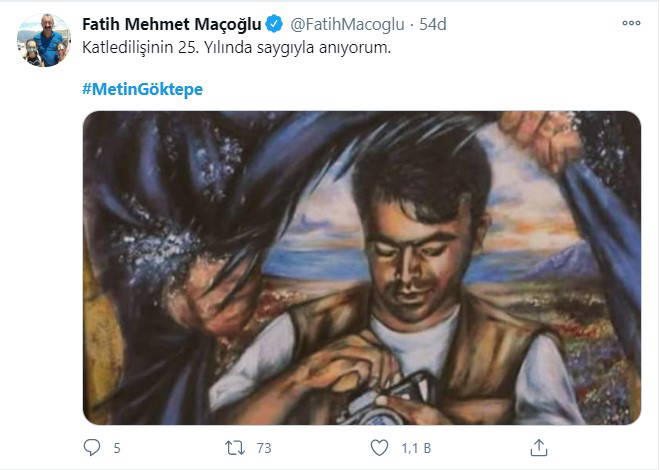Open Fatih Mehmet Maçoğlu's profile avatar
Viewport: 660px width, 470px height.
pos(44,41)
